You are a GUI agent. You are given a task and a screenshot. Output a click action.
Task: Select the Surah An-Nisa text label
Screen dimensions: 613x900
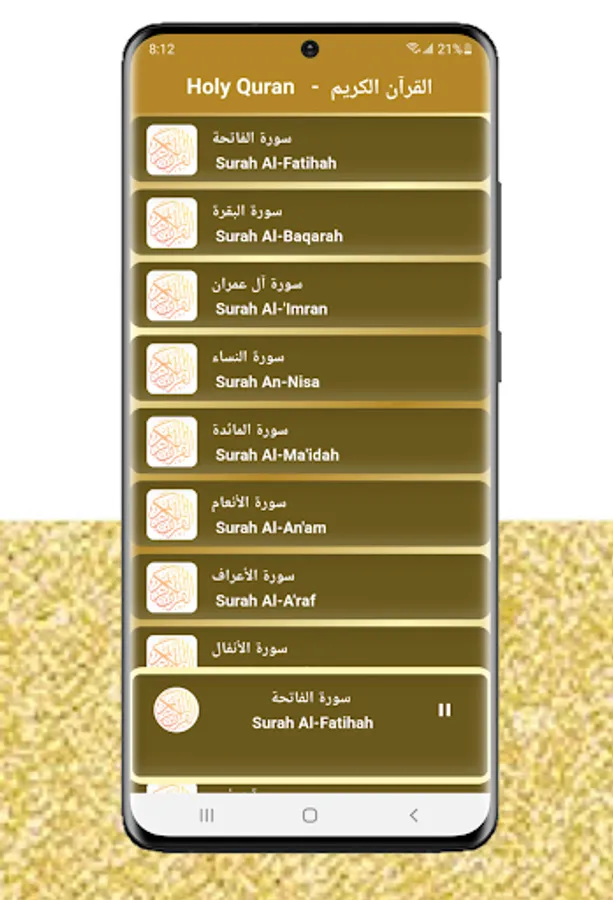(267, 382)
